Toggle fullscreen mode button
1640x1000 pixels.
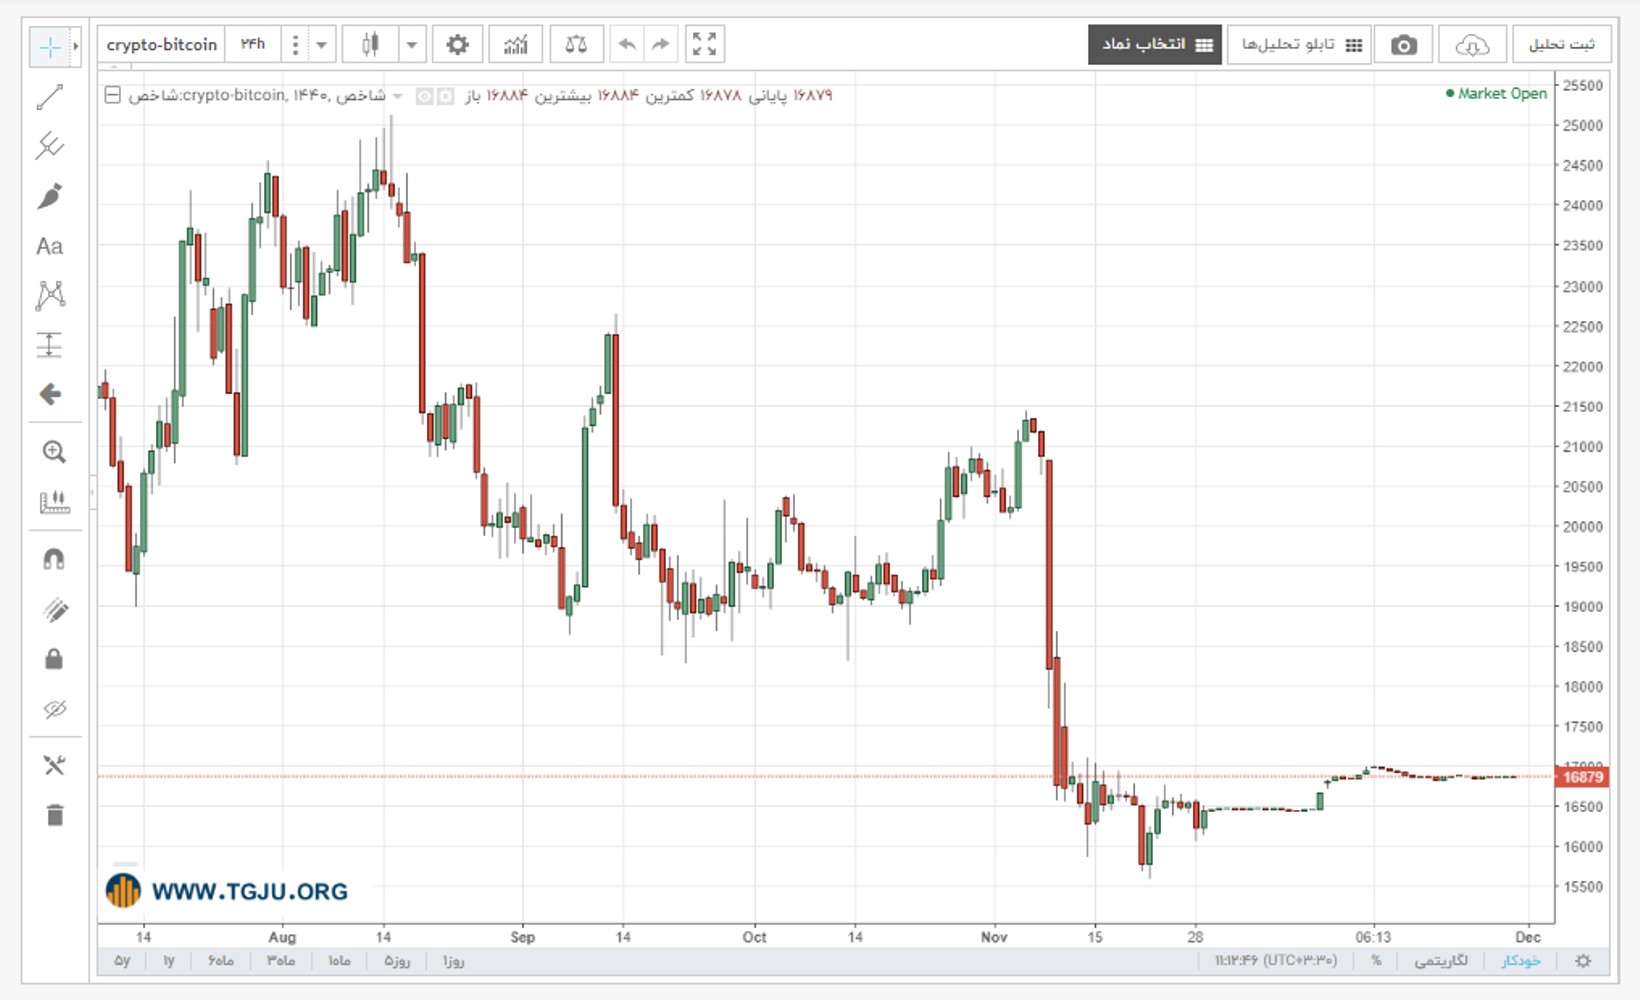click(x=704, y=45)
